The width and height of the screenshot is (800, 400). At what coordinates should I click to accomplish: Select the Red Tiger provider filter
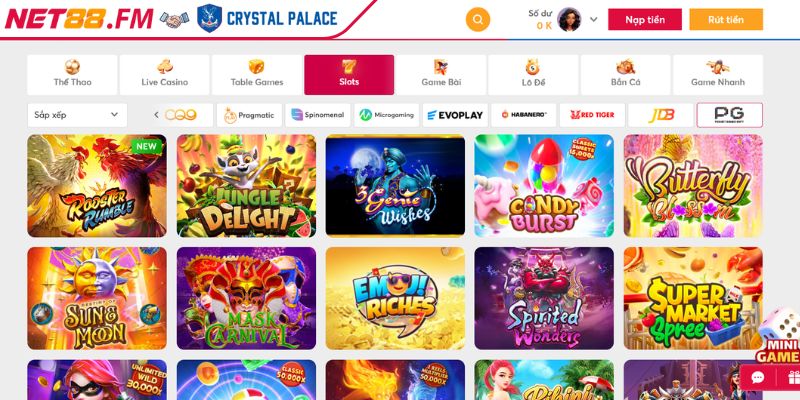tap(592, 115)
